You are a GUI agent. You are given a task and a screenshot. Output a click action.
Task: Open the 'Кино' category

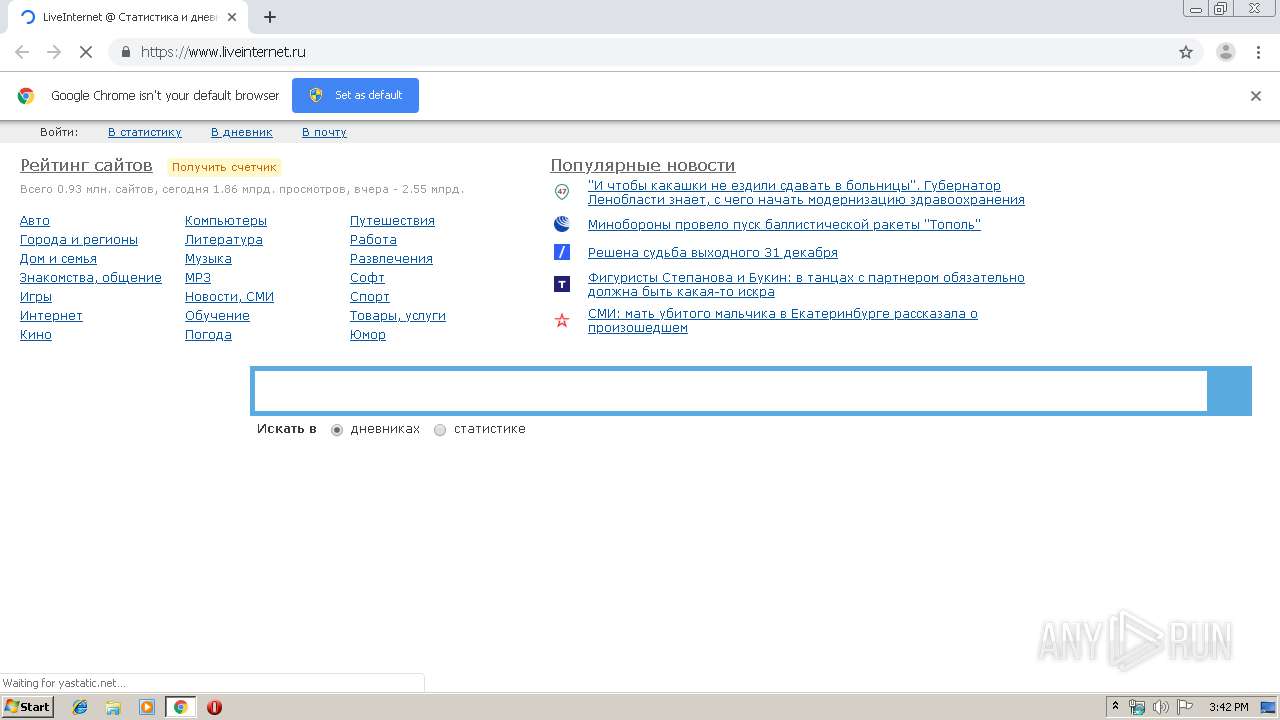[x=36, y=335]
